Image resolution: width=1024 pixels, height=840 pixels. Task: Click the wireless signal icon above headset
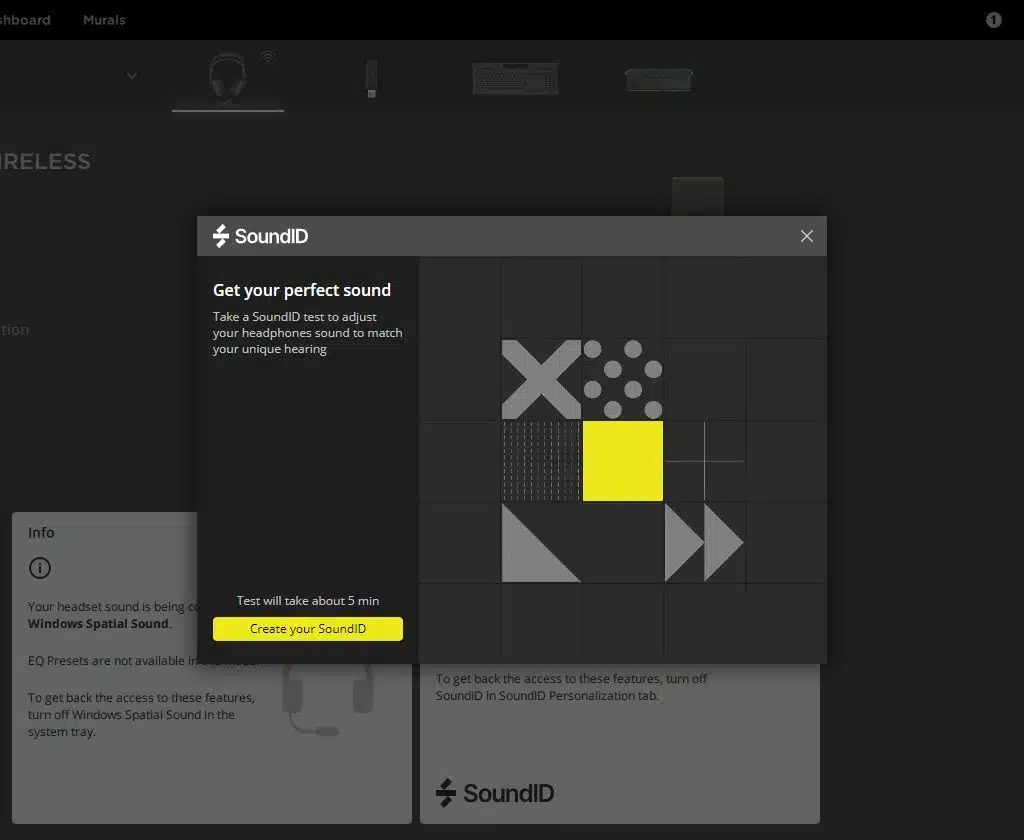[x=268, y=57]
